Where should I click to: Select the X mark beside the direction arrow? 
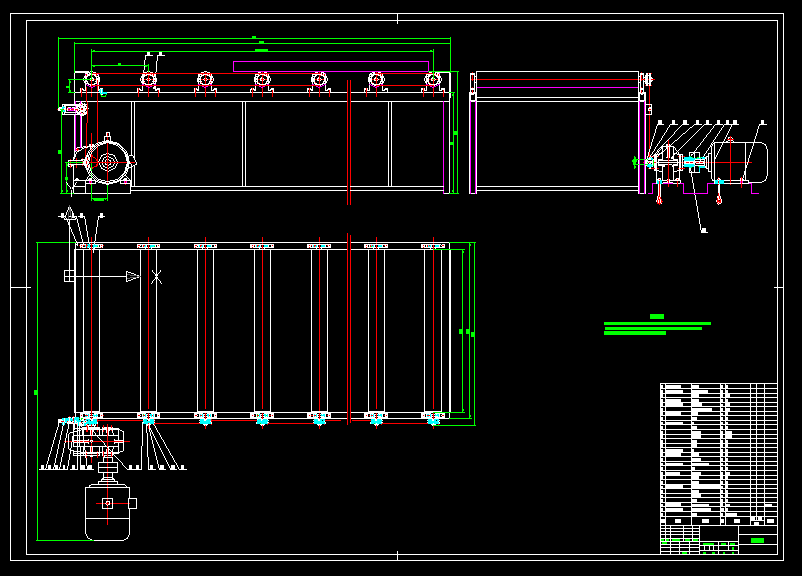[x=157, y=277]
